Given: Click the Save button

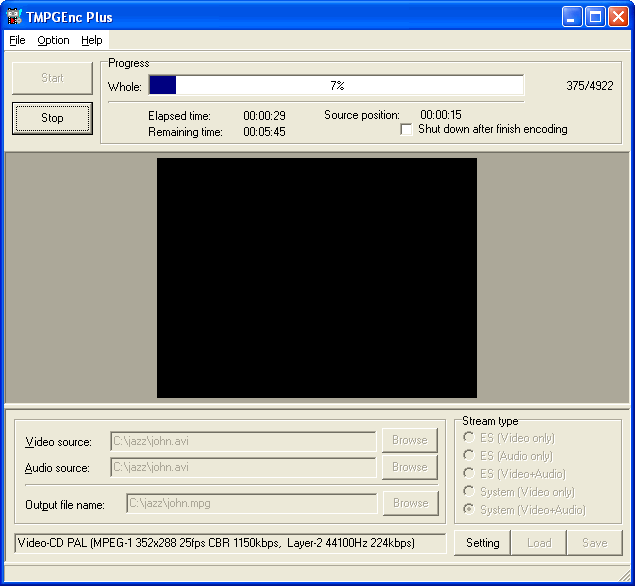Looking at the screenshot, I should point(595,543).
